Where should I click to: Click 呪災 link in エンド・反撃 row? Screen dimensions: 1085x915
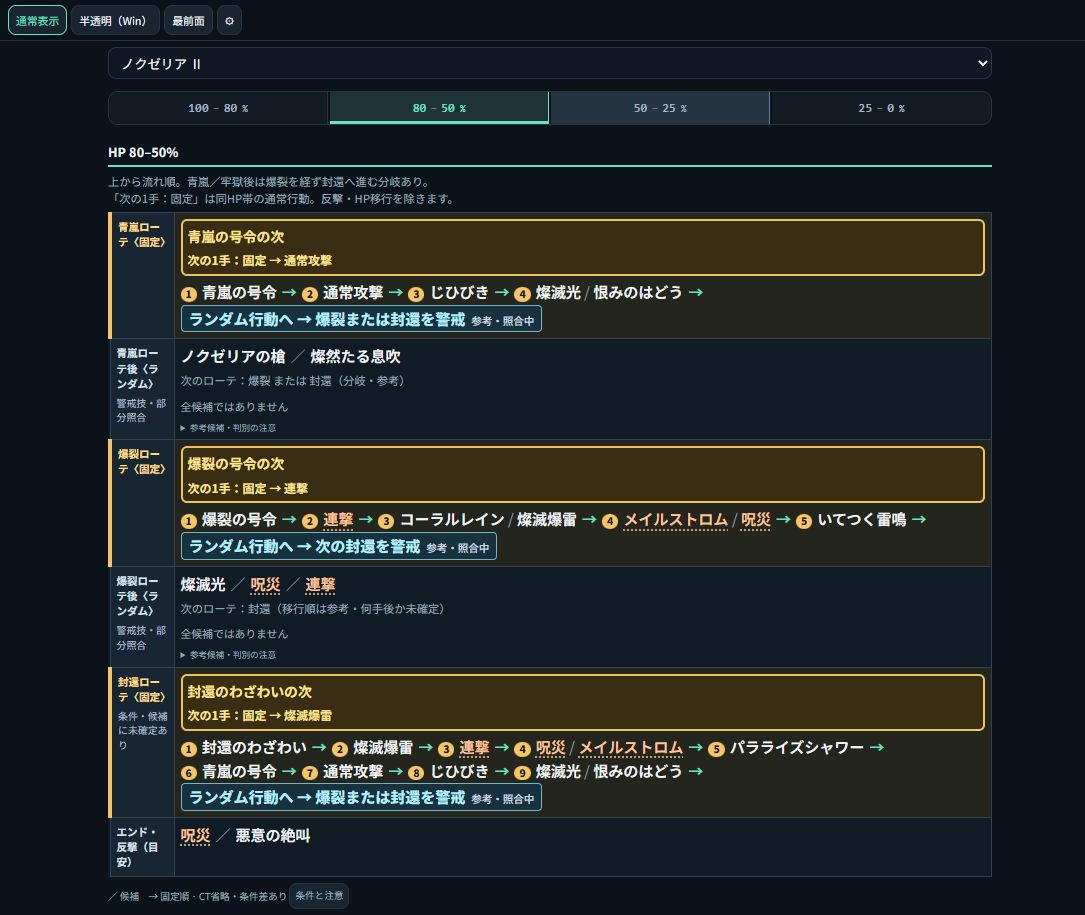(195, 836)
